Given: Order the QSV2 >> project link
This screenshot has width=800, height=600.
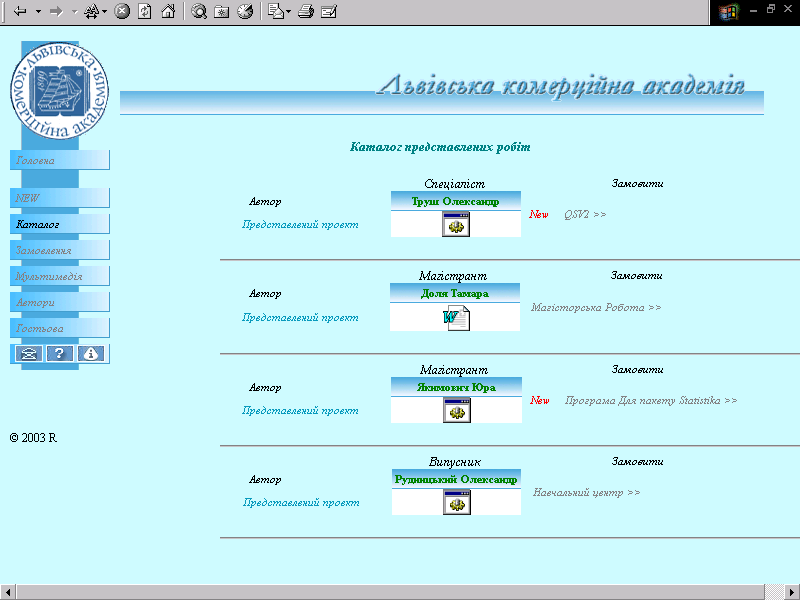Looking at the screenshot, I should [x=585, y=214].
